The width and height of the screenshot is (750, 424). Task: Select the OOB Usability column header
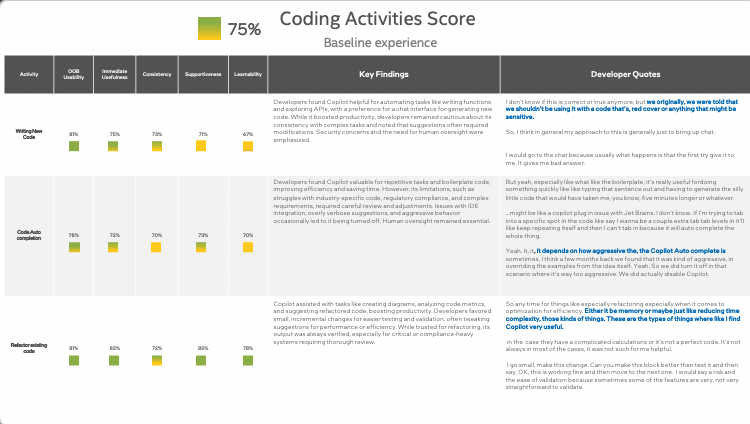pos(73,74)
